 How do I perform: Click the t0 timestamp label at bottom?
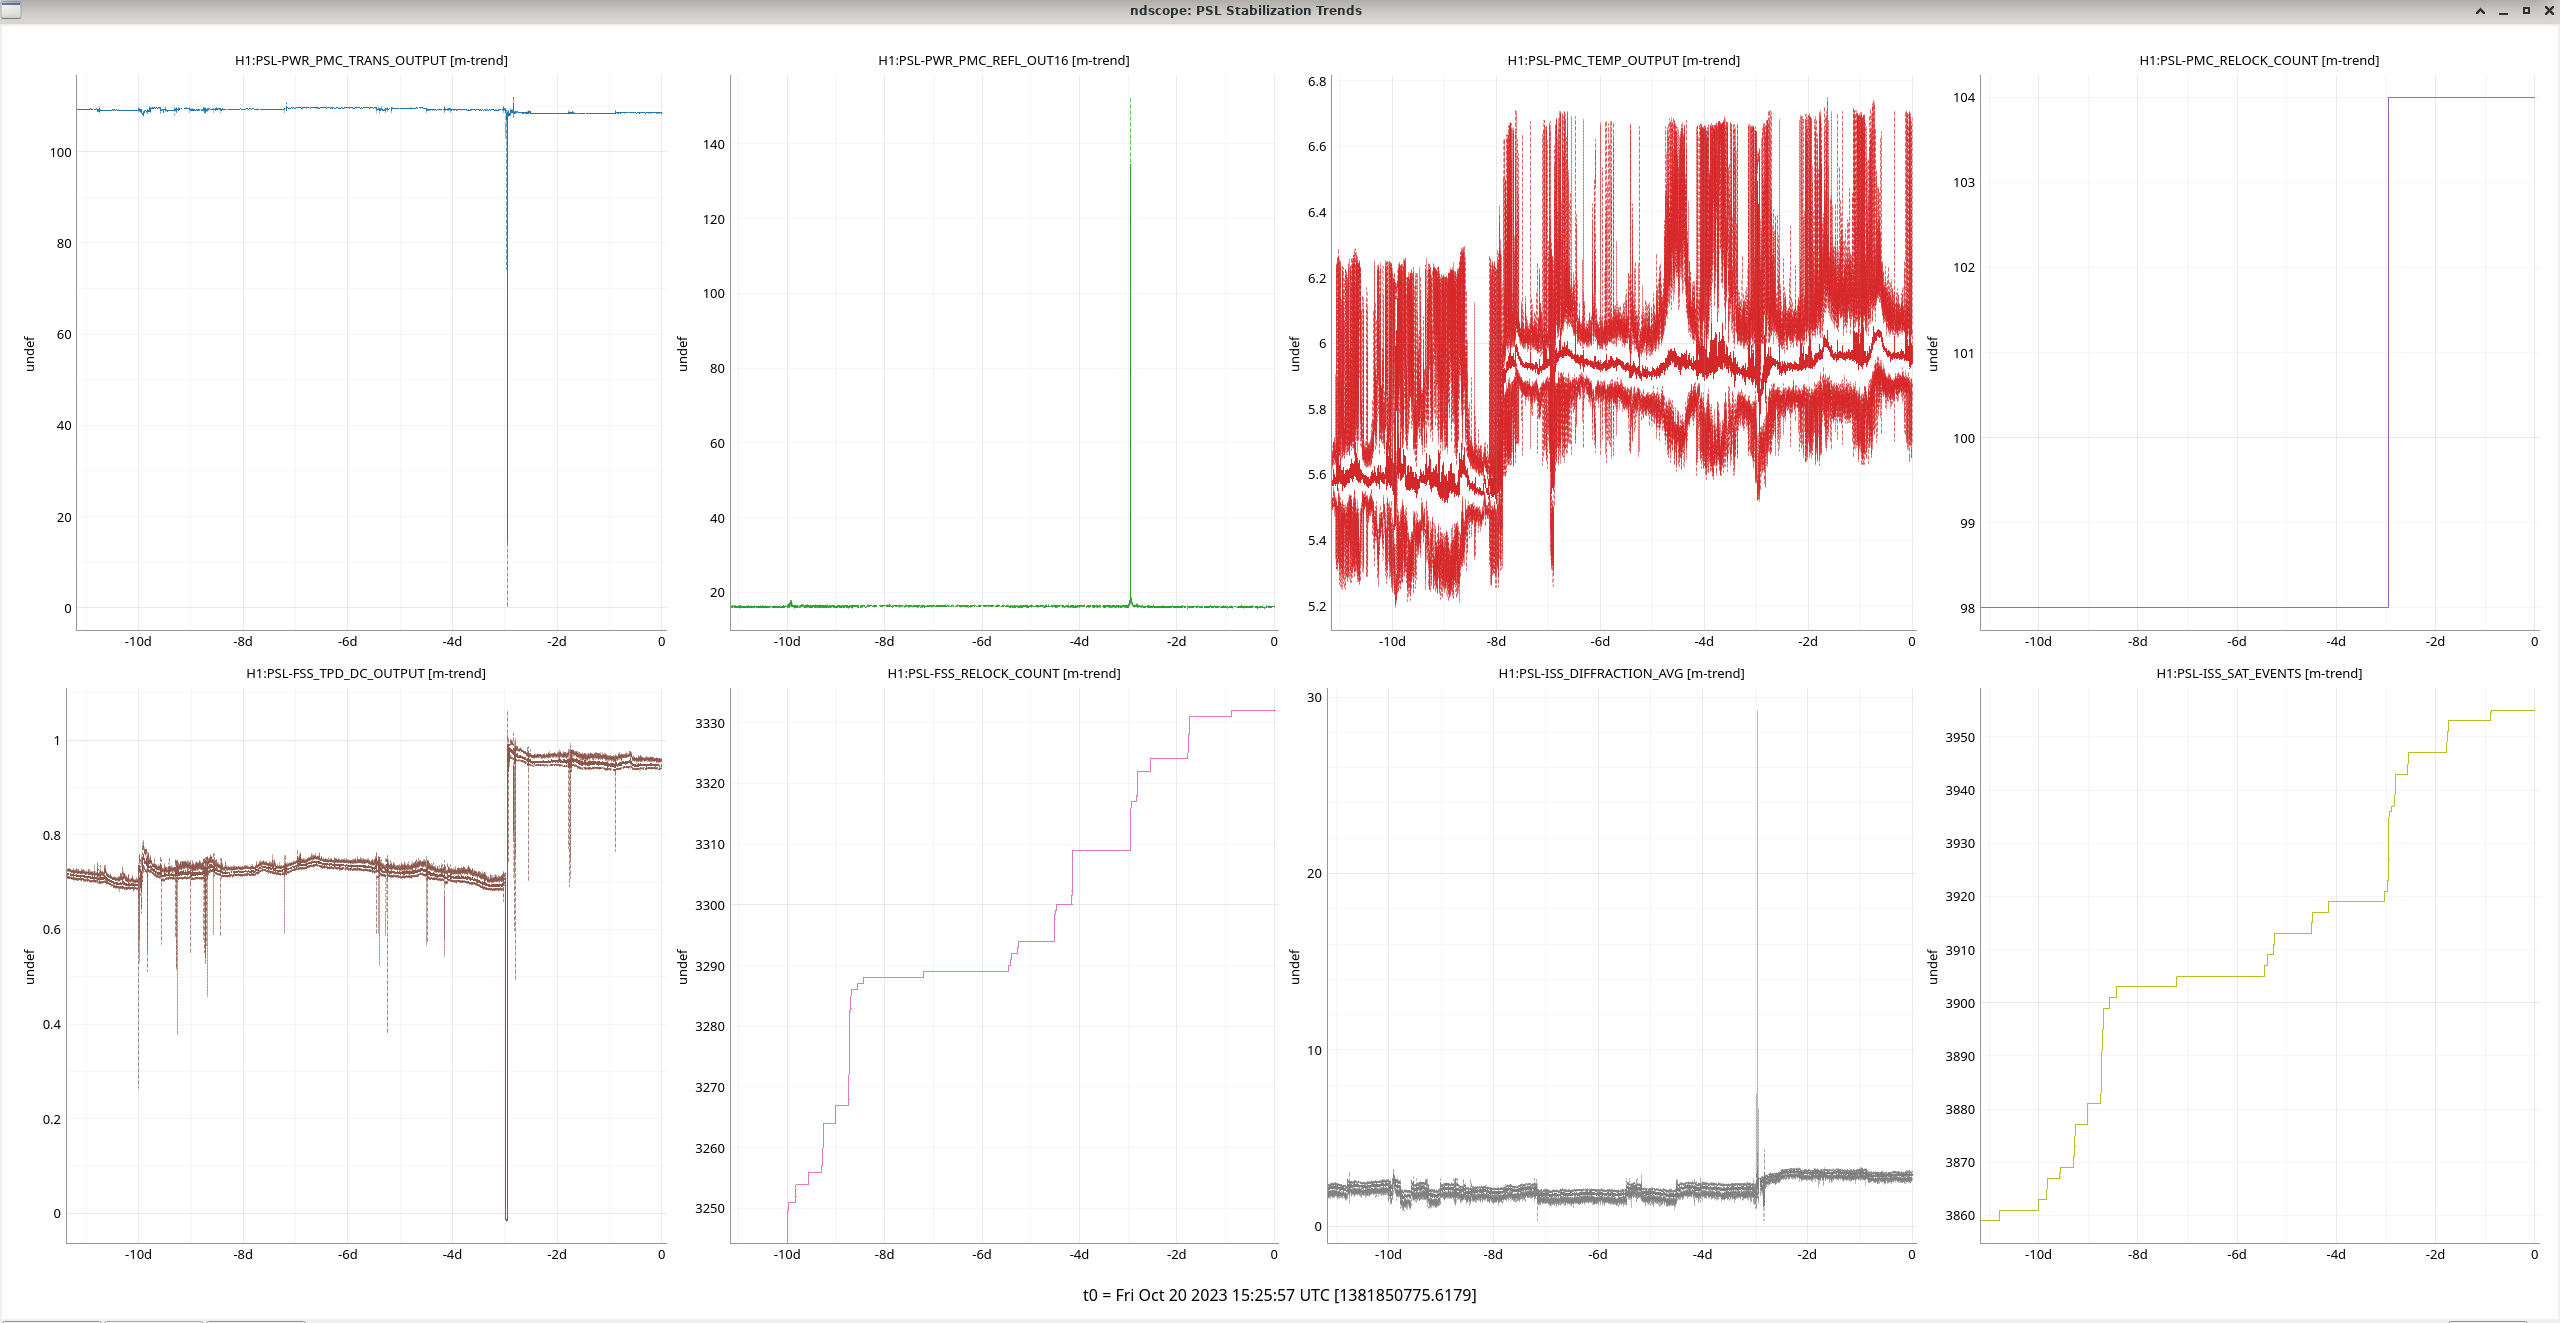[1279, 1295]
